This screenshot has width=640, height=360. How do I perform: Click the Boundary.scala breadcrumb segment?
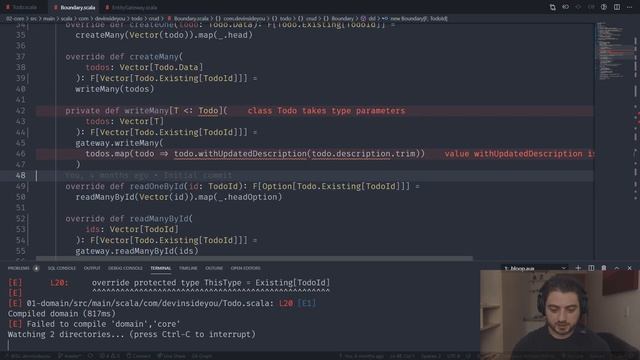coord(188,19)
